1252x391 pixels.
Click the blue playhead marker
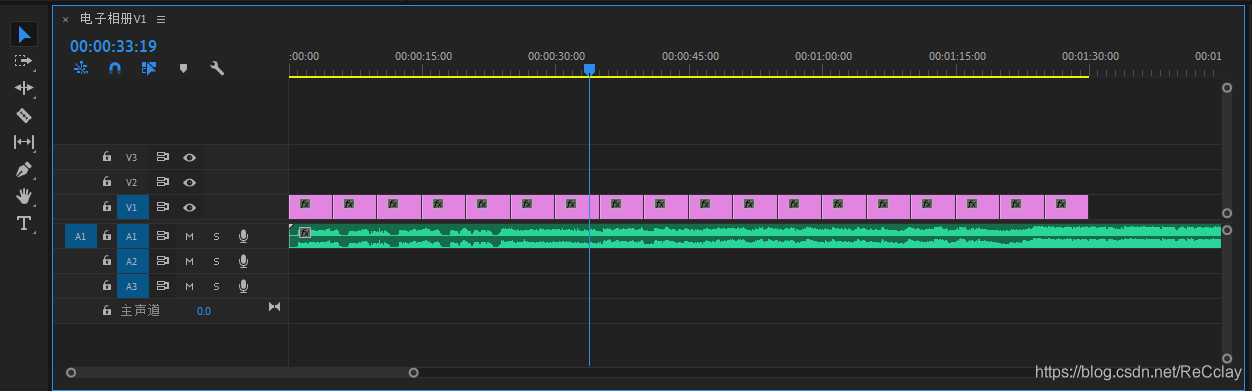click(x=589, y=69)
